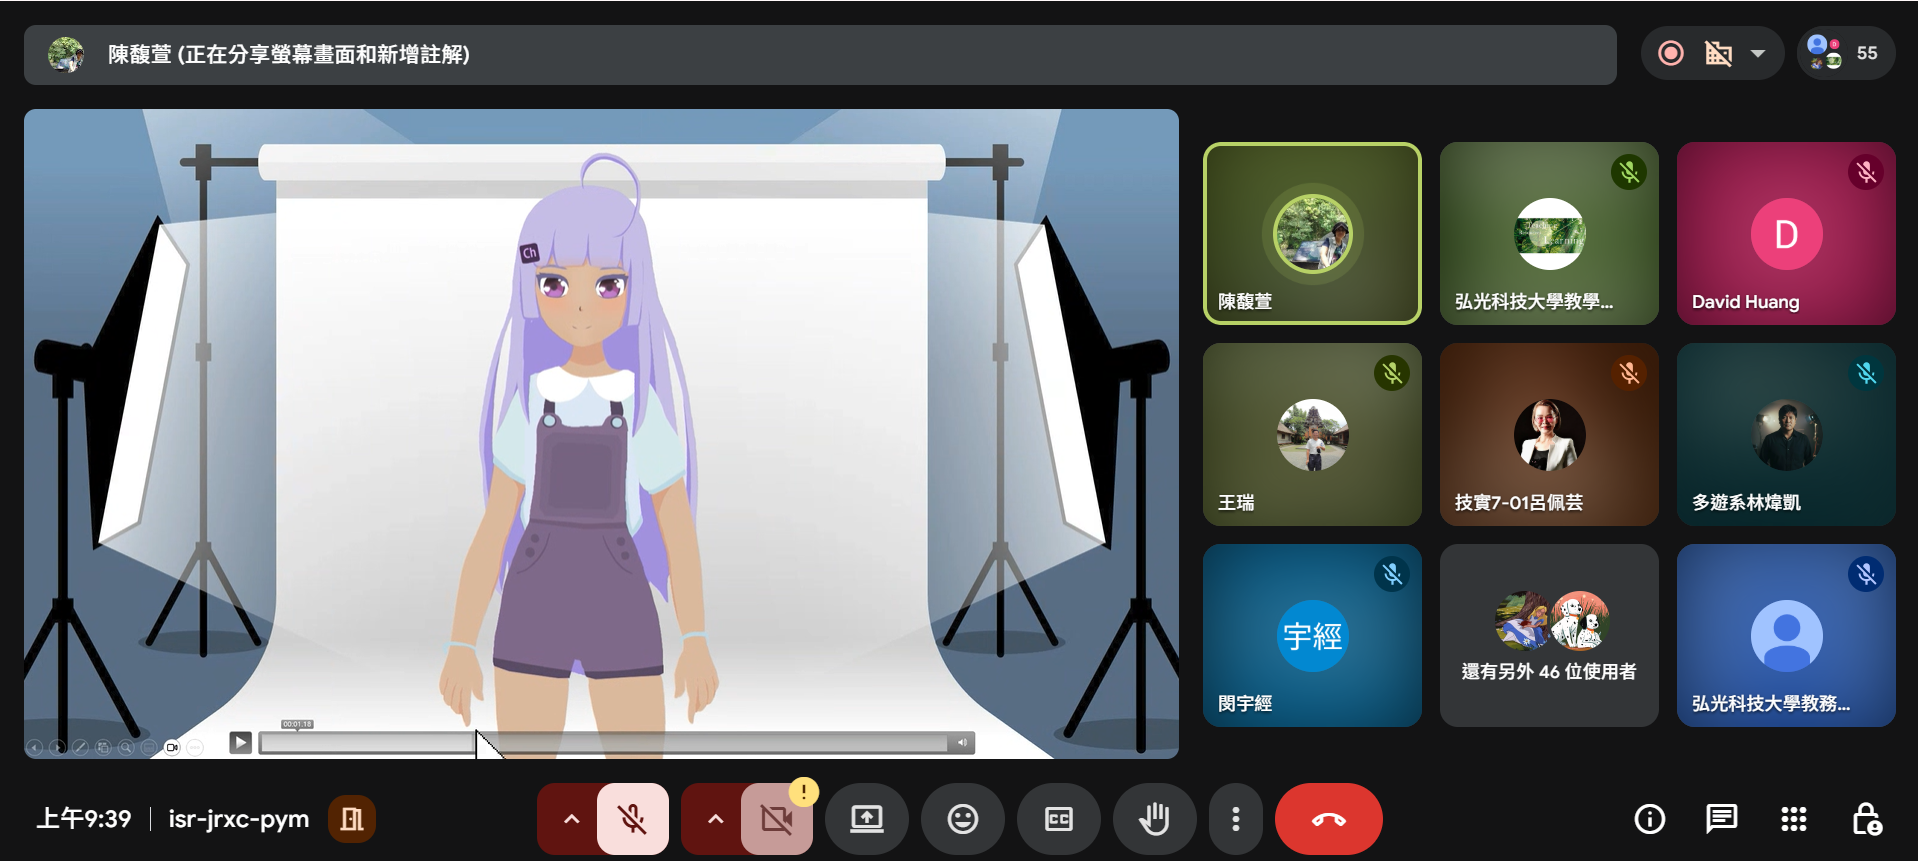Click the recording indicator icon
The height and width of the screenshot is (861, 1918).
pyautogui.click(x=1670, y=53)
